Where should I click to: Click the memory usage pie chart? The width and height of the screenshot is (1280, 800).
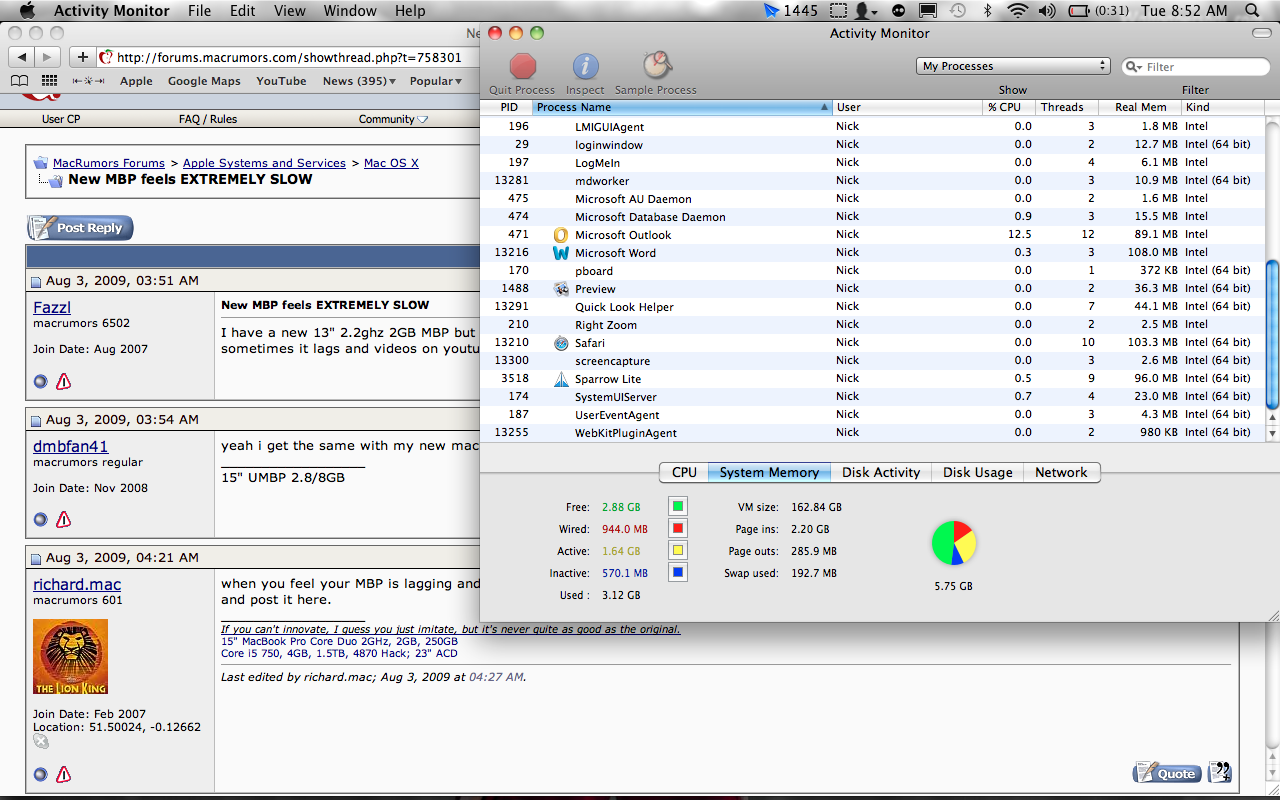coord(953,542)
